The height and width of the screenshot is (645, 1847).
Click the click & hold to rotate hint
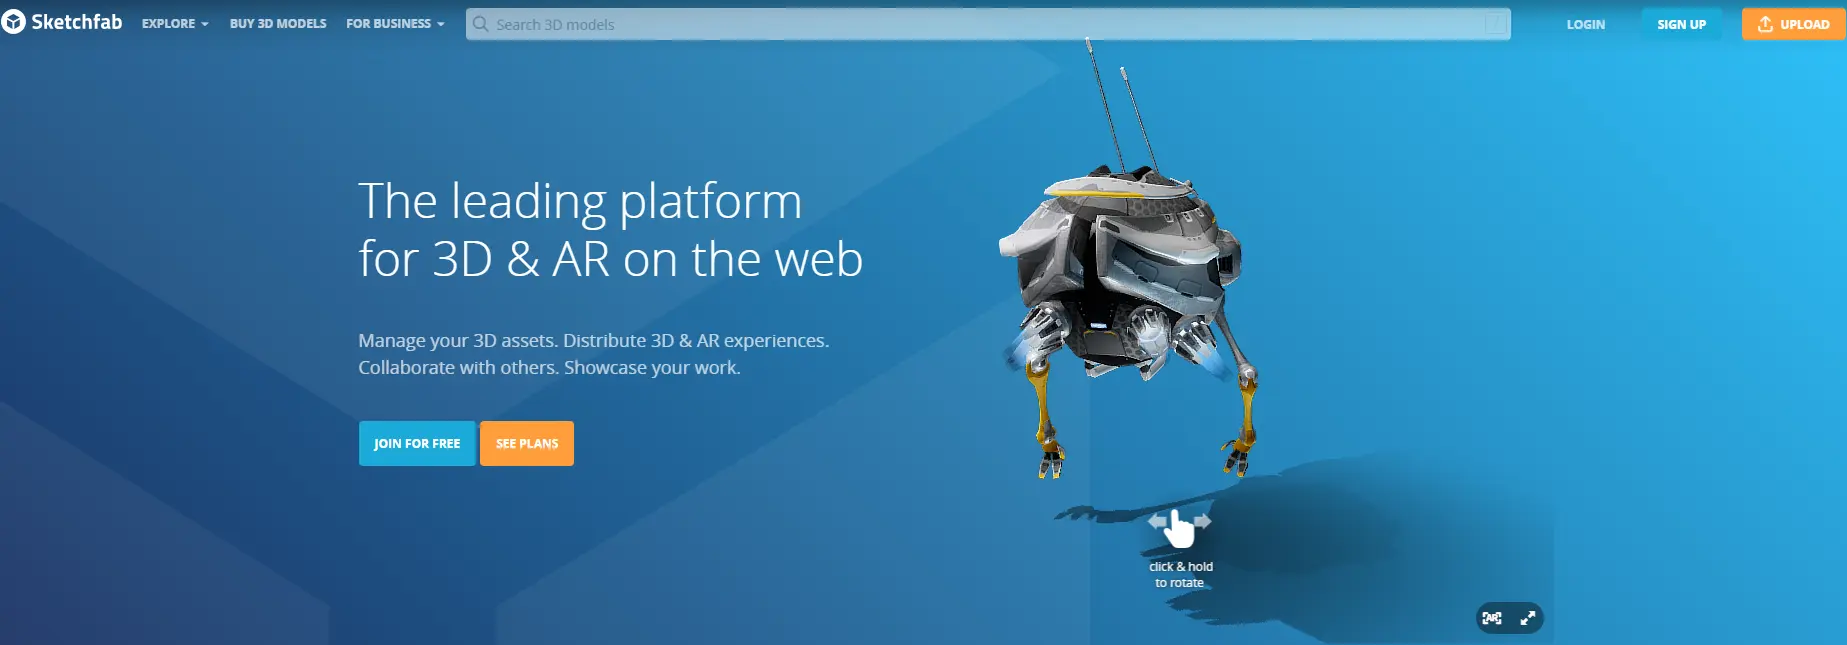(1180, 549)
